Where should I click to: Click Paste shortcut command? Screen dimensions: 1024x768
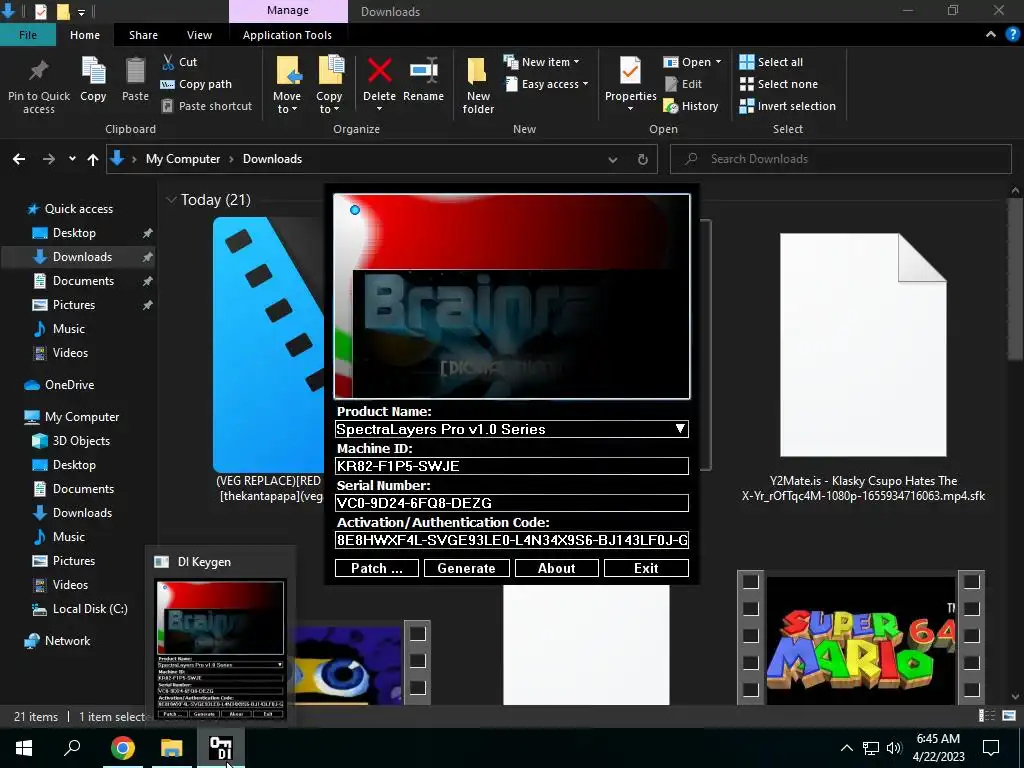(206, 106)
